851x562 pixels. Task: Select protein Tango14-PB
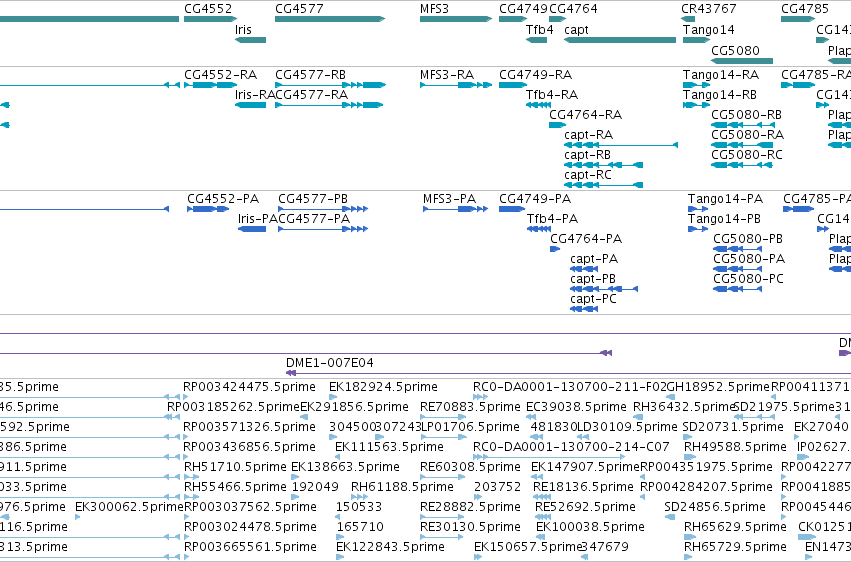point(698,229)
